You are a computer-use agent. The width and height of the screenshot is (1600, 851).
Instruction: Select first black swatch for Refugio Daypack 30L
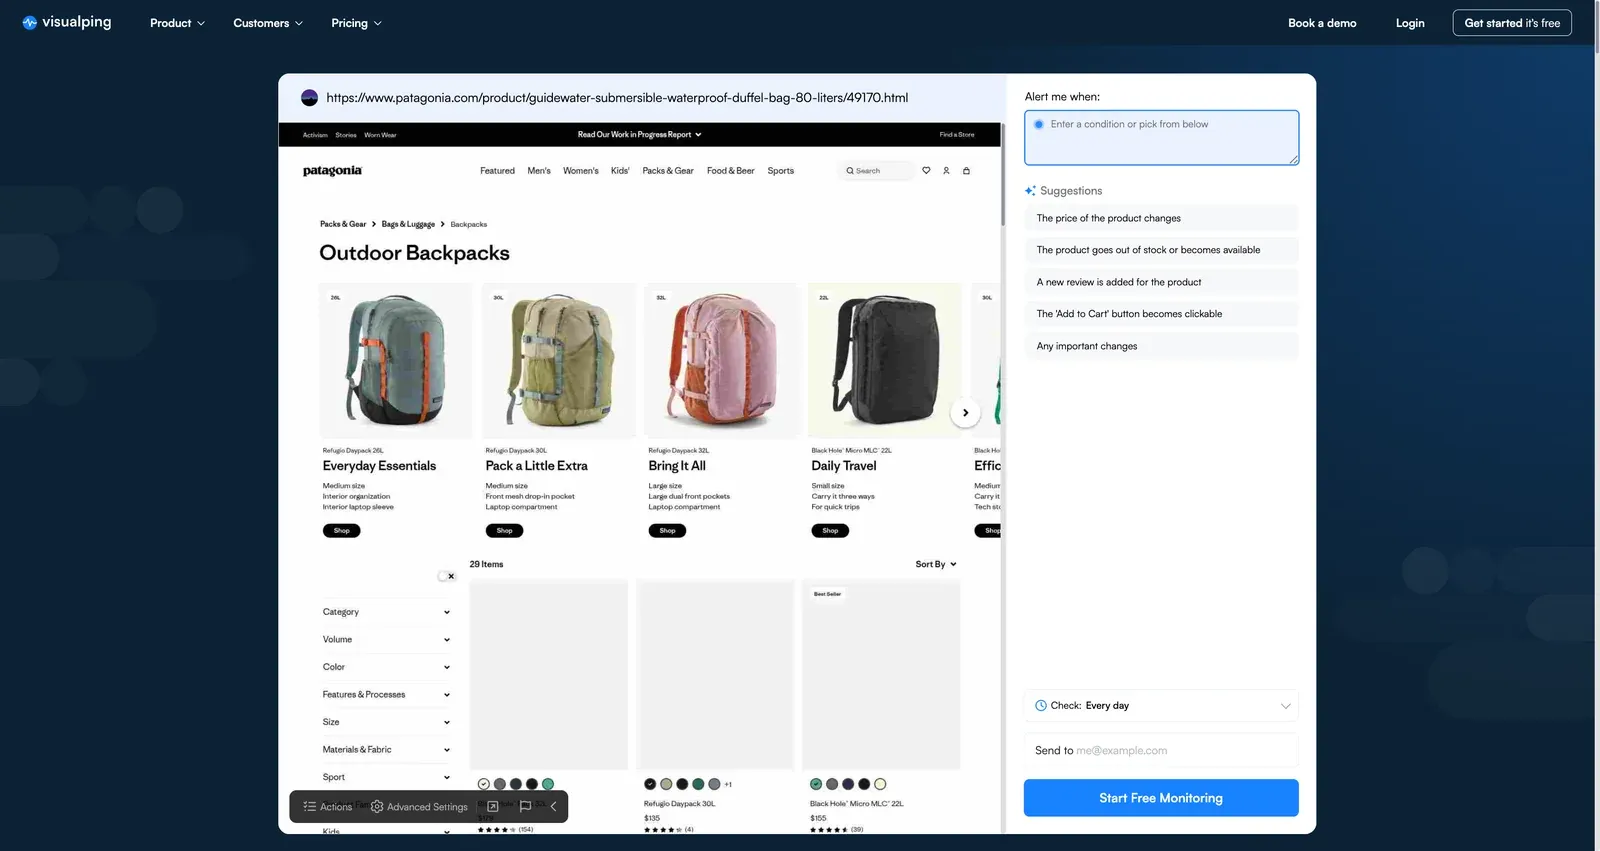click(x=650, y=784)
